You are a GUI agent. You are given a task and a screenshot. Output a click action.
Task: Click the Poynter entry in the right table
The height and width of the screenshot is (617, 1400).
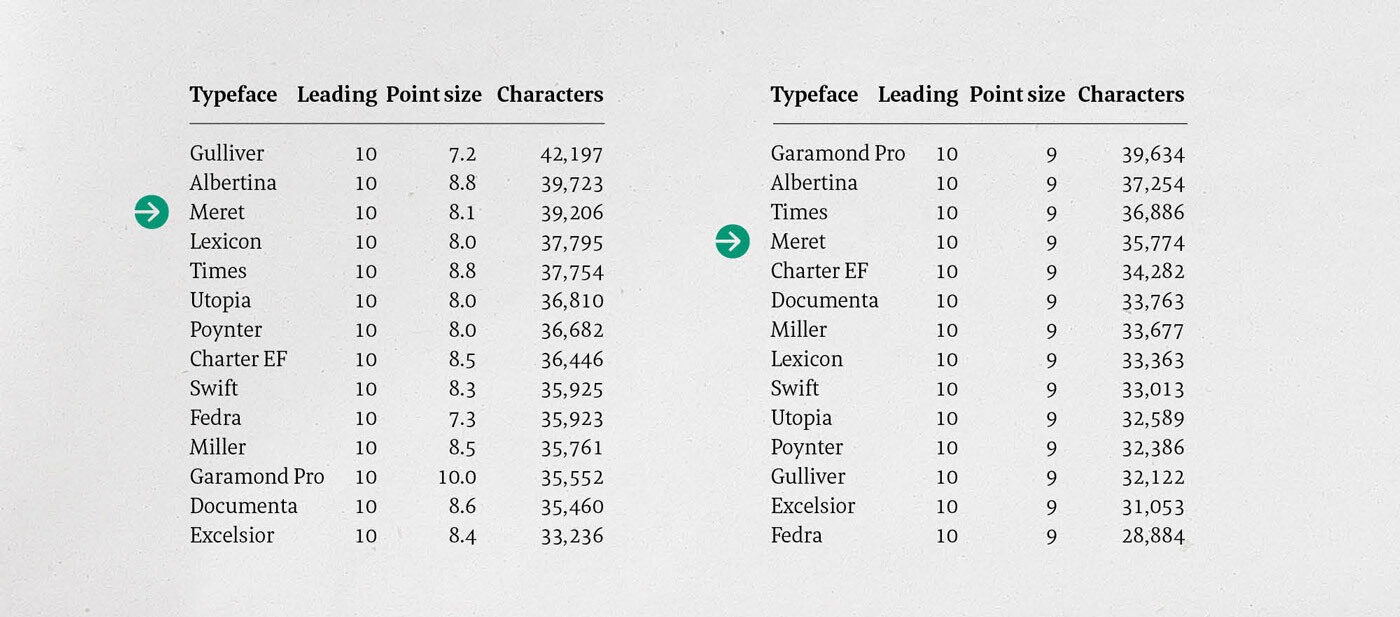807,448
